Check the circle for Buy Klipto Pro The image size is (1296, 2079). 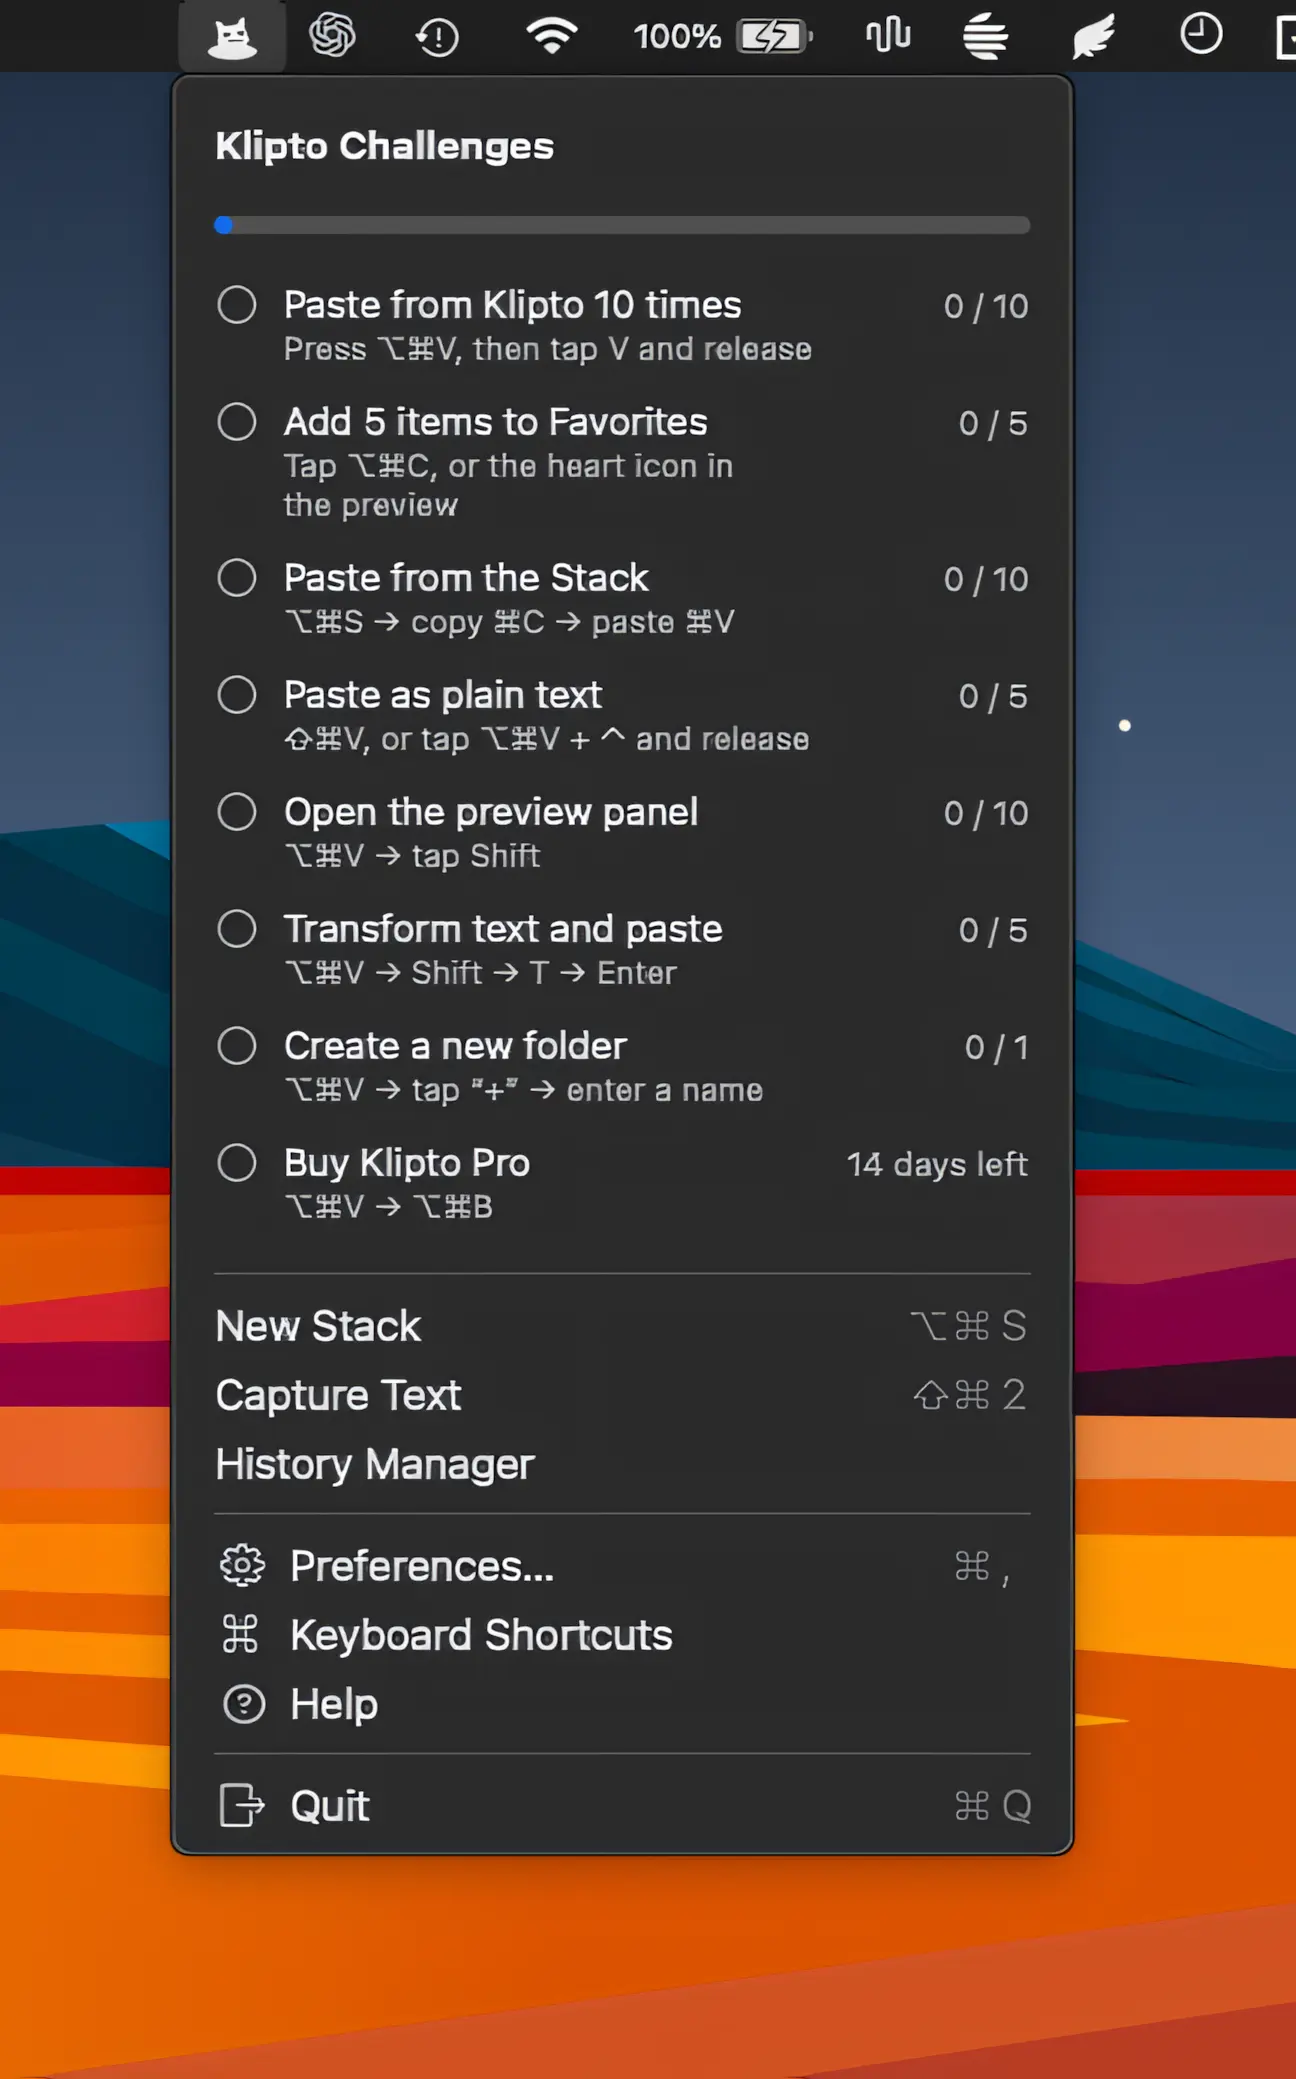pyautogui.click(x=237, y=1163)
